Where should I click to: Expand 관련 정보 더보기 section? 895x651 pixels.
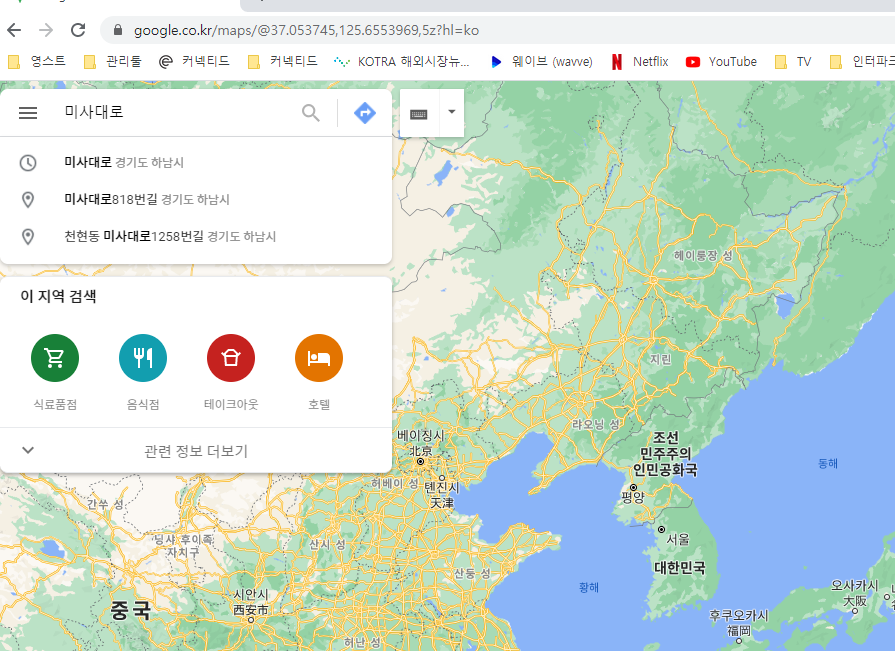coord(196,451)
